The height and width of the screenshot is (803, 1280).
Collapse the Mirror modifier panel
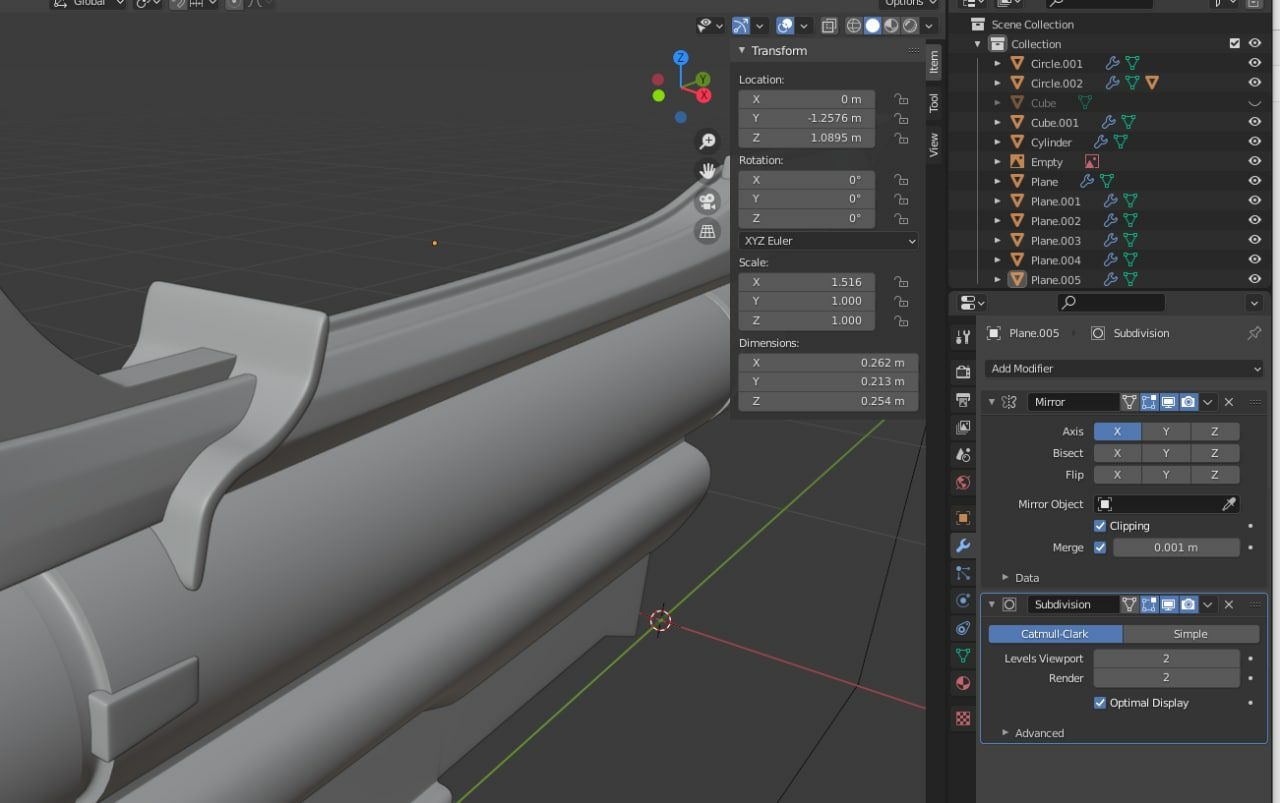[x=992, y=402]
